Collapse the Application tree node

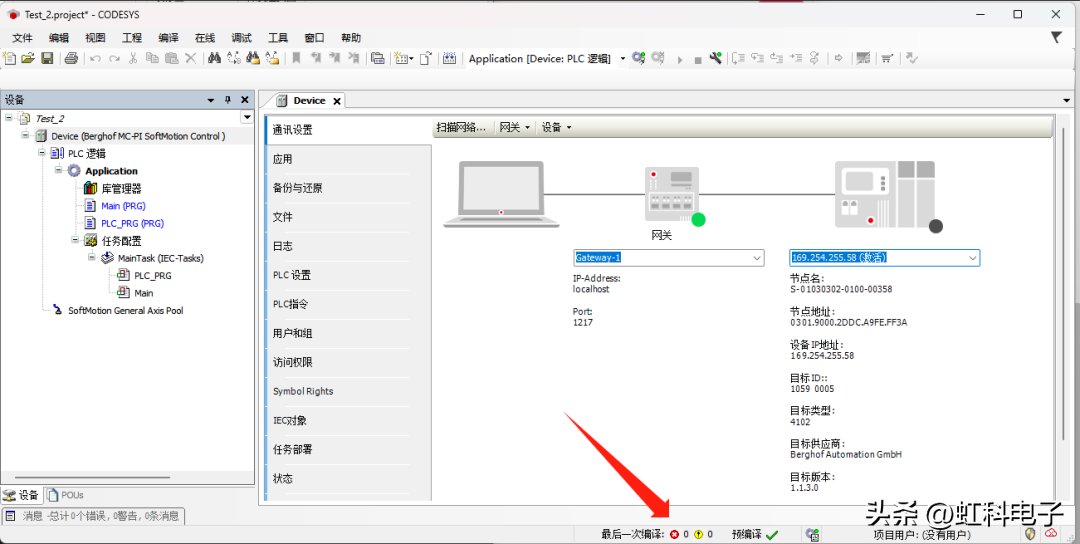[59, 170]
